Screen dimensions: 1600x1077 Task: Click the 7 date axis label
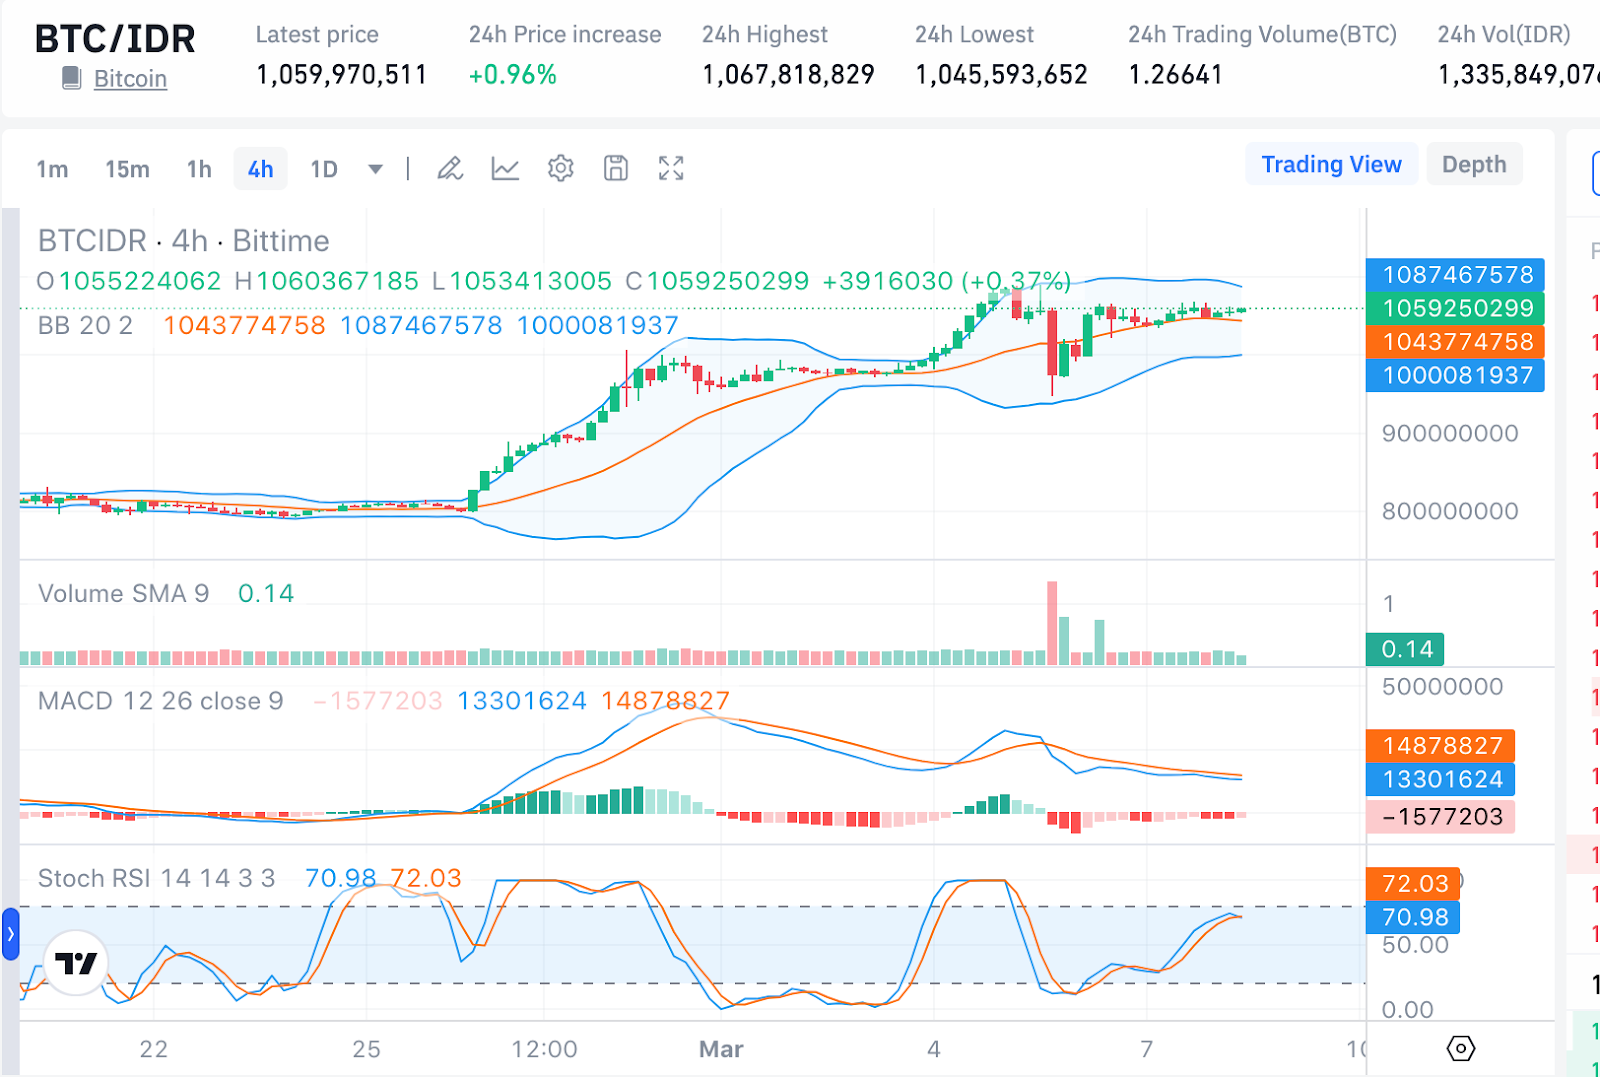pyautogui.click(x=1146, y=1049)
